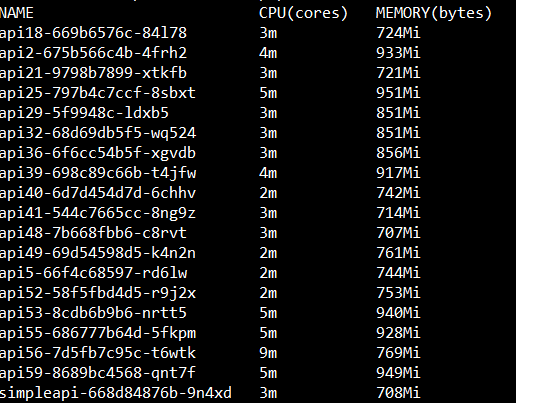Click the 5m CPU value for api25
Image resolution: width=539 pixels, height=403 pixels.
click(x=268, y=93)
